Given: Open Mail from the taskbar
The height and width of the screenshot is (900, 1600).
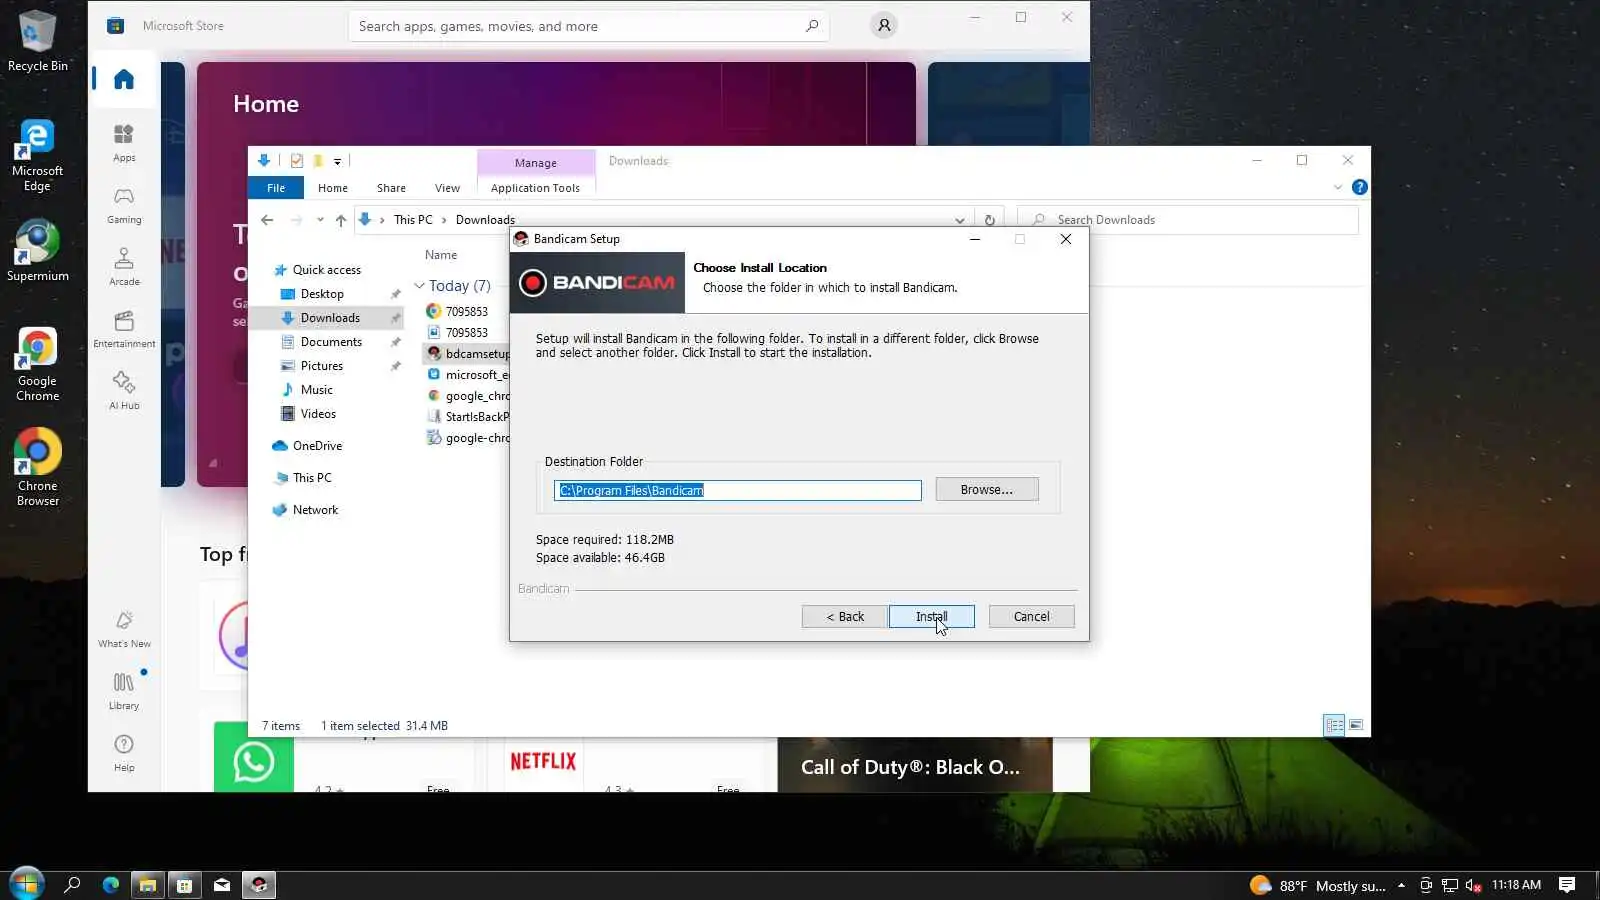Looking at the screenshot, I should pyautogui.click(x=222, y=884).
